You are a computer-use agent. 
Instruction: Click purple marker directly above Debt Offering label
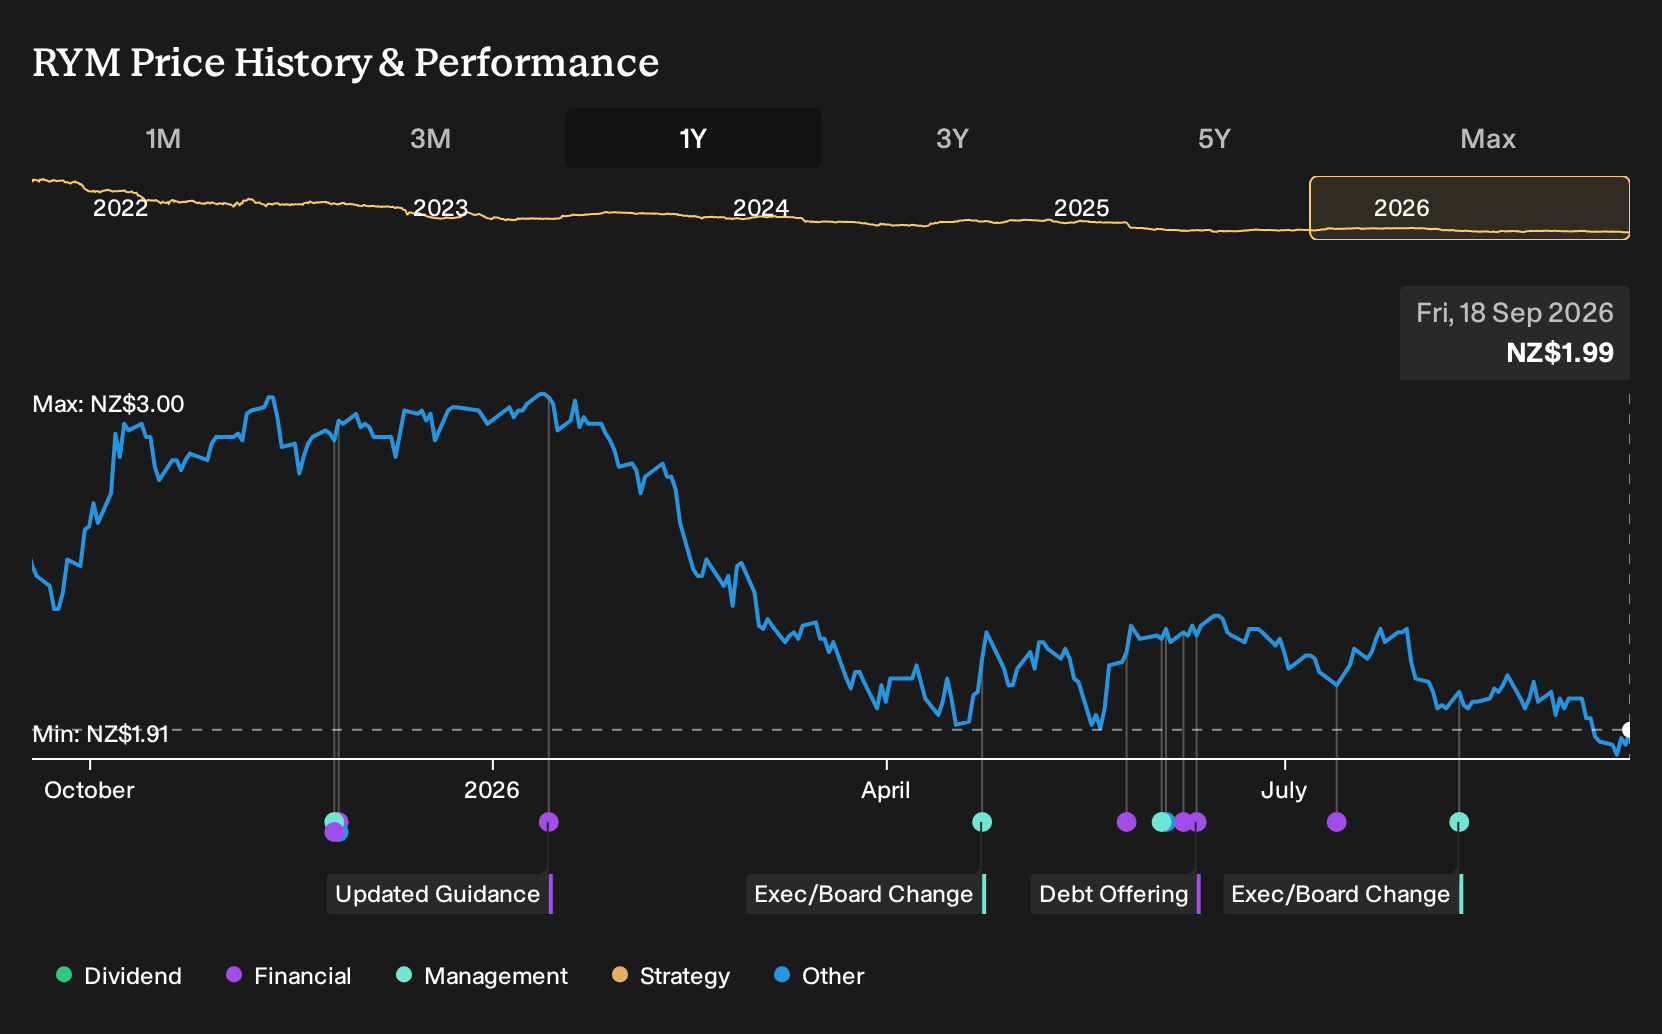point(1197,822)
